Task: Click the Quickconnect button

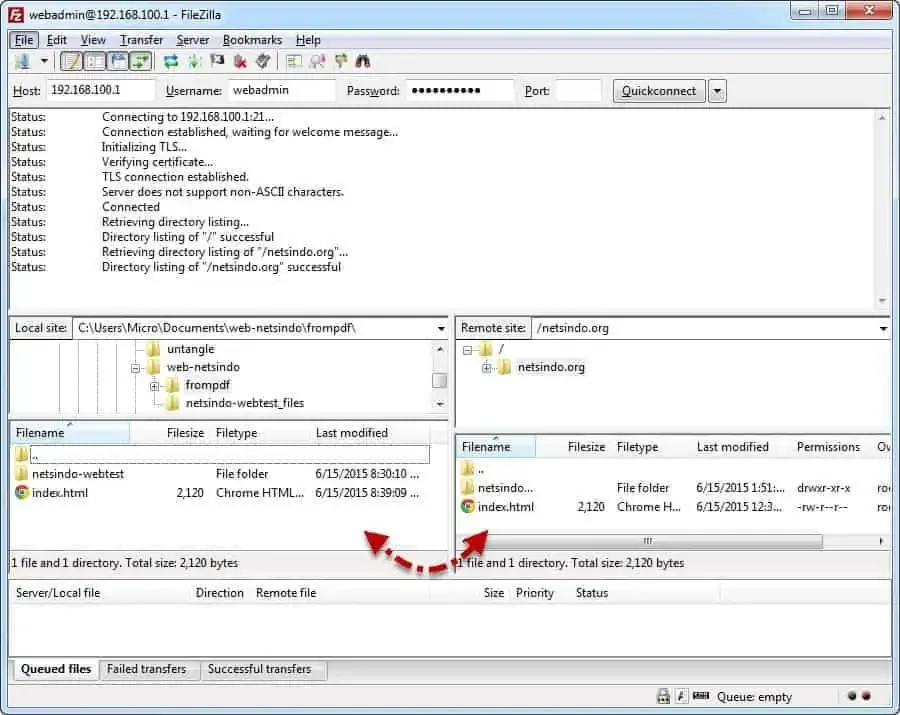Action: 658,91
